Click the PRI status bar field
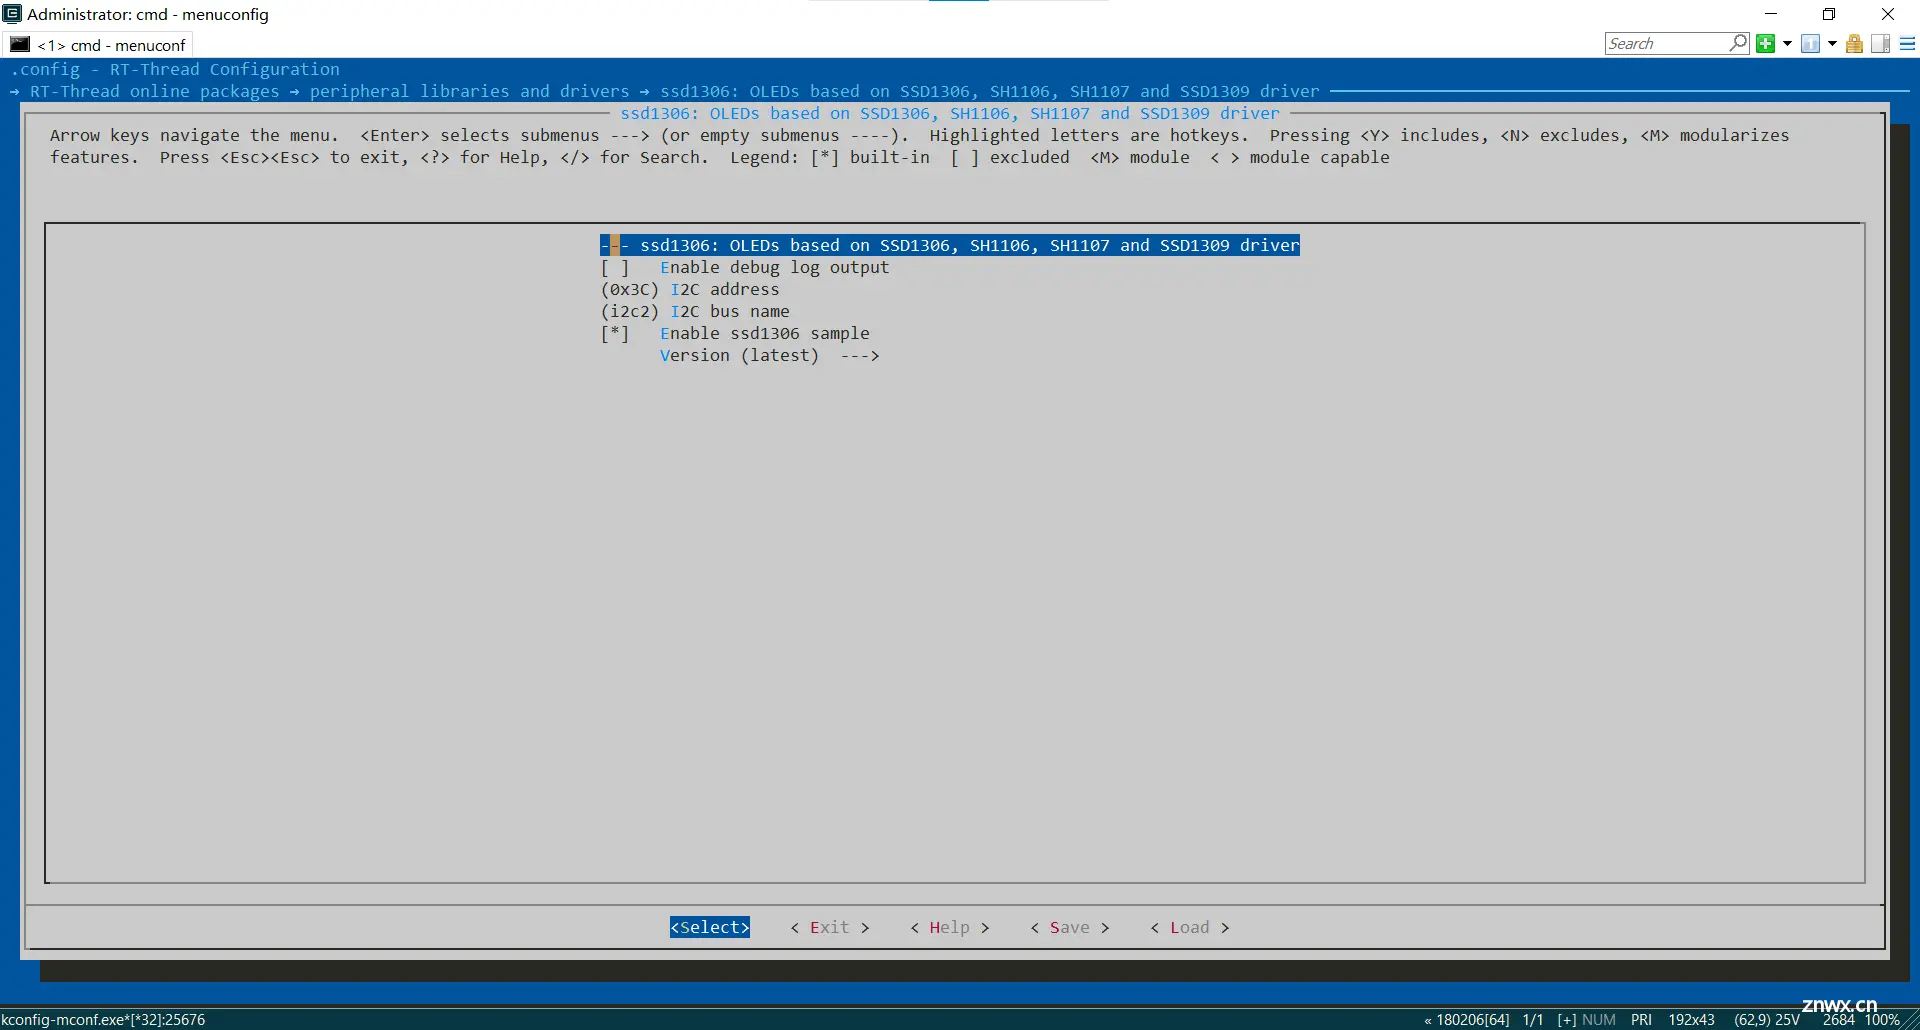This screenshot has width=1920, height=1030. (1641, 1020)
